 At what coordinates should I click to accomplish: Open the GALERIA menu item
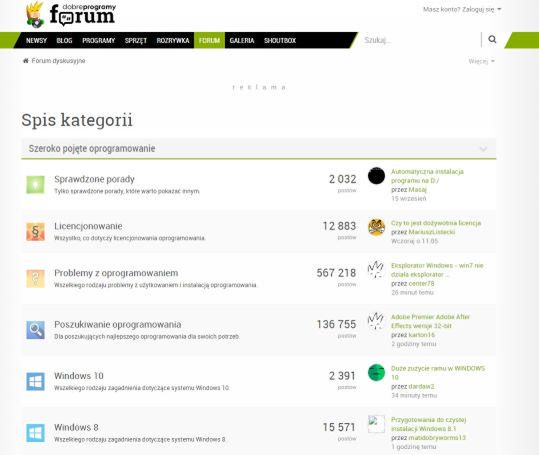point(242,41)
